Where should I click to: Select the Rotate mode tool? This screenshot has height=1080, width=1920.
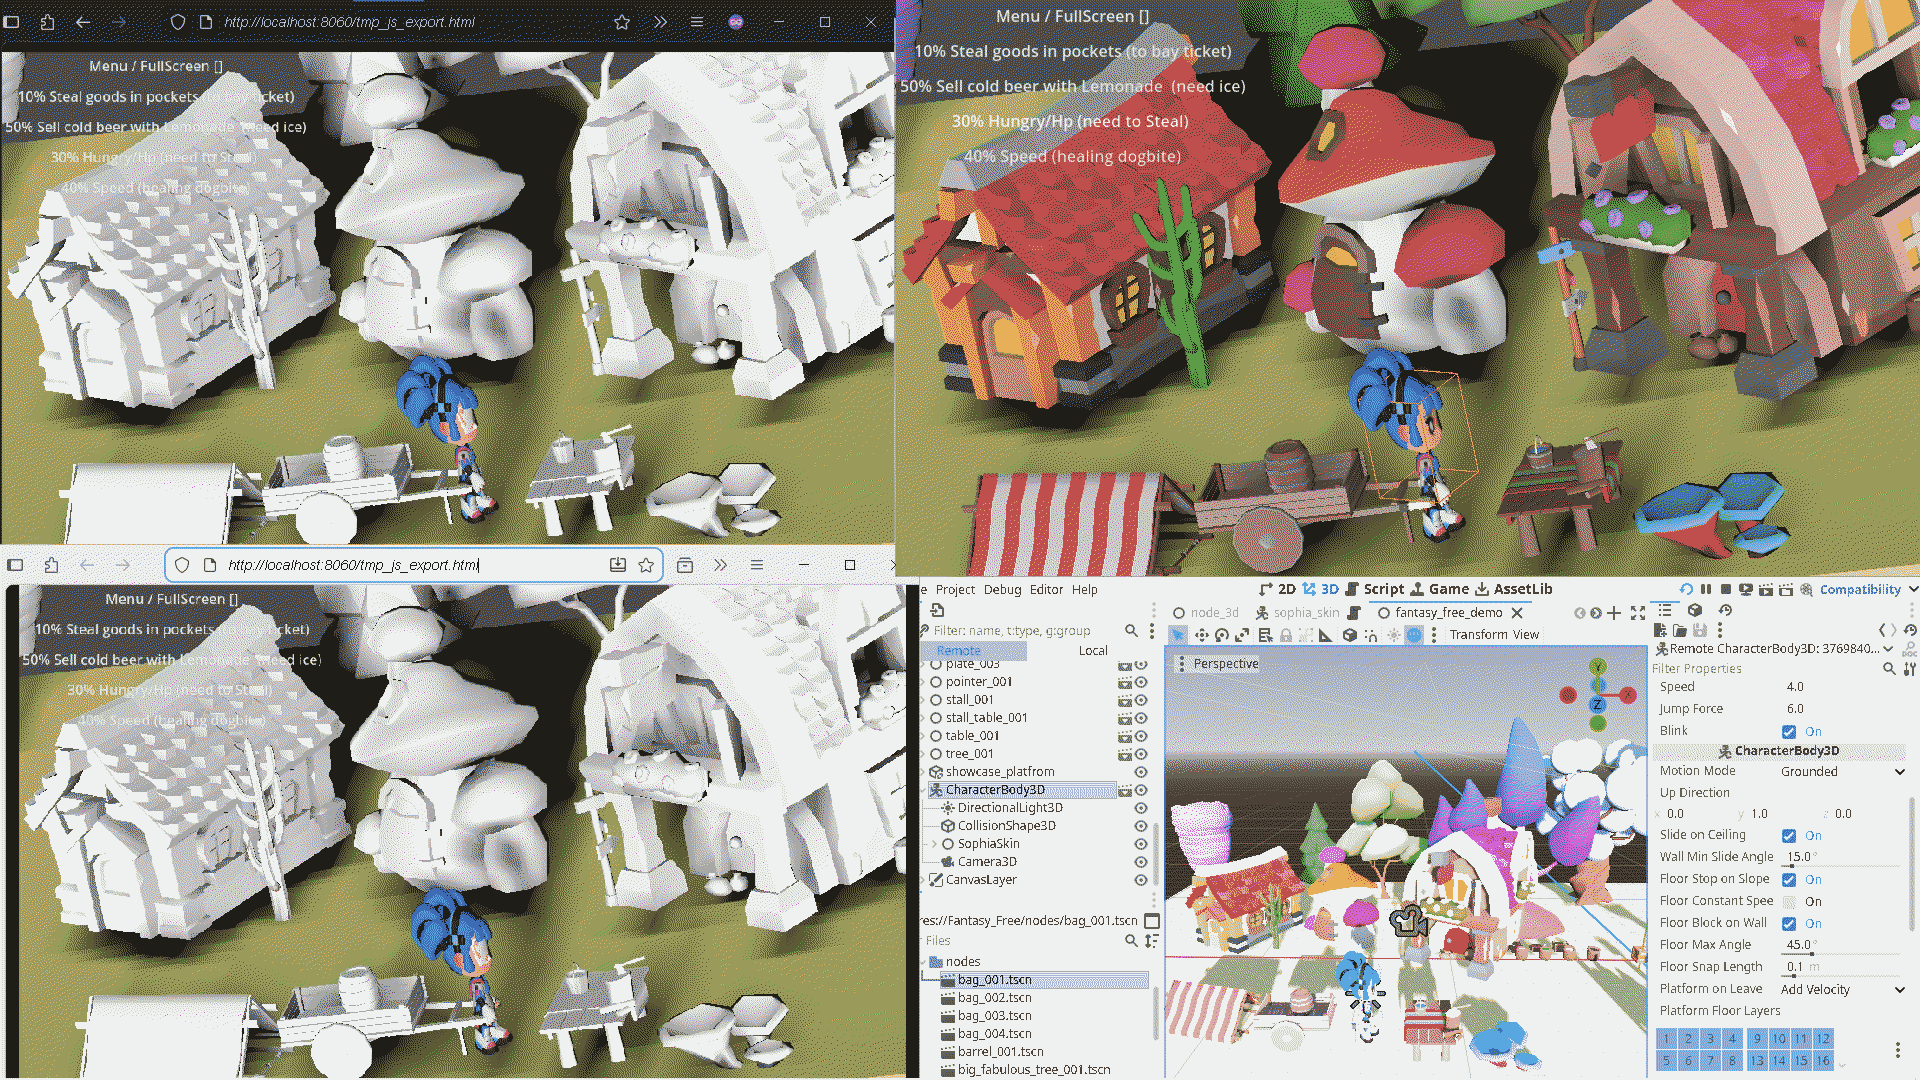(1221, 635)
